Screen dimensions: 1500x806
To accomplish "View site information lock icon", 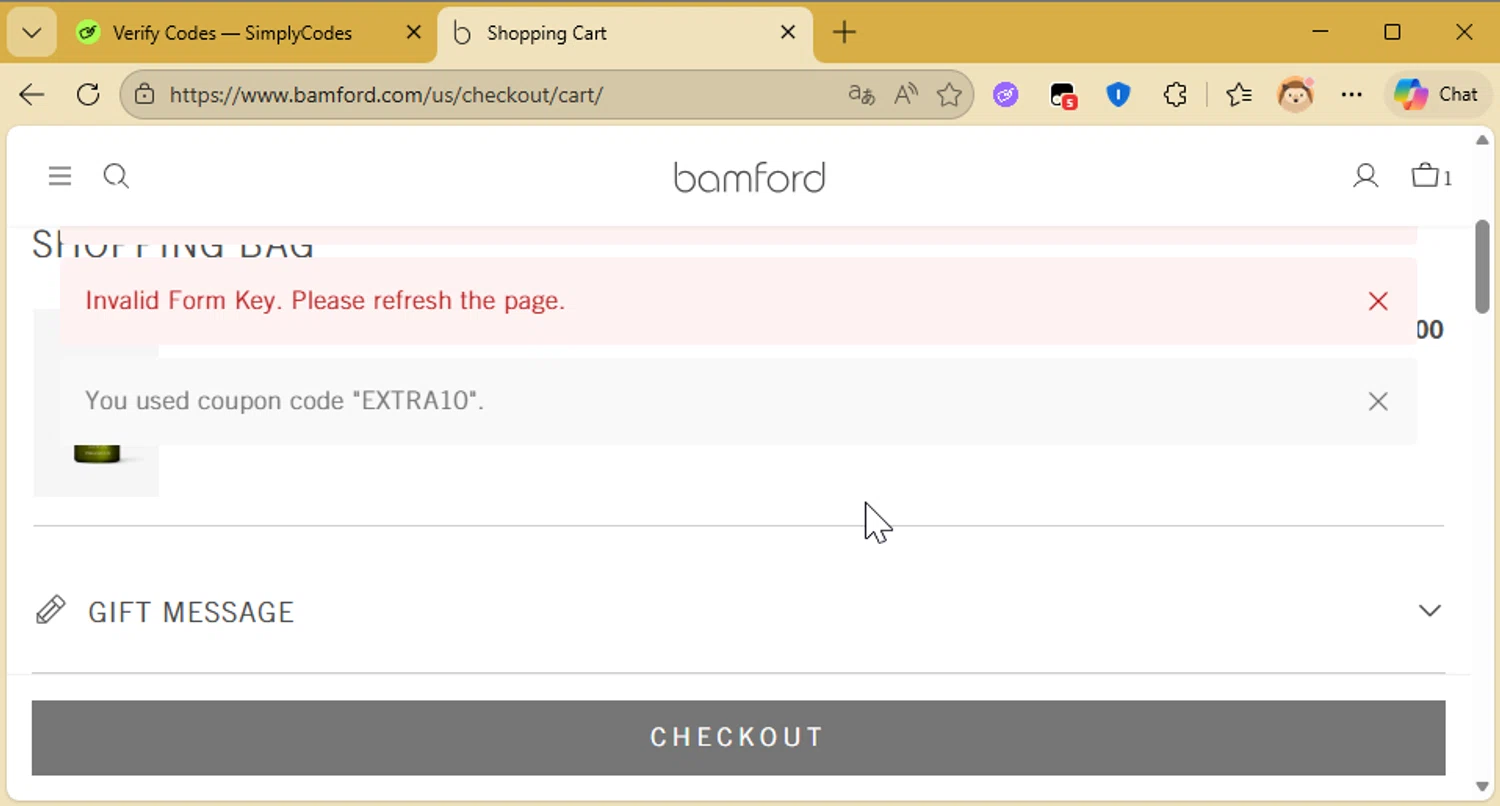I will pyautogui.click(x=145, y=95).
